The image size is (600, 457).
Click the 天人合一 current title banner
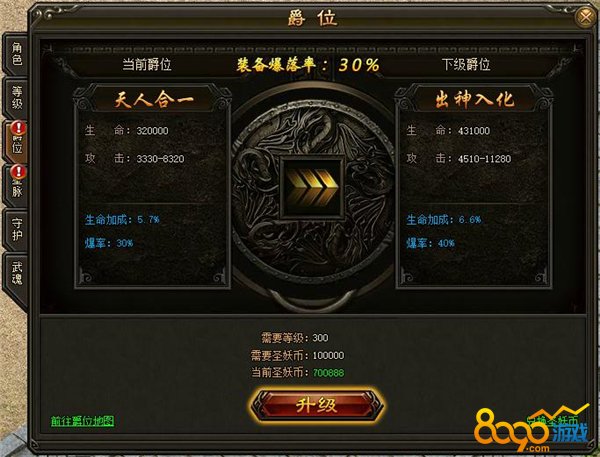point(153,101)
